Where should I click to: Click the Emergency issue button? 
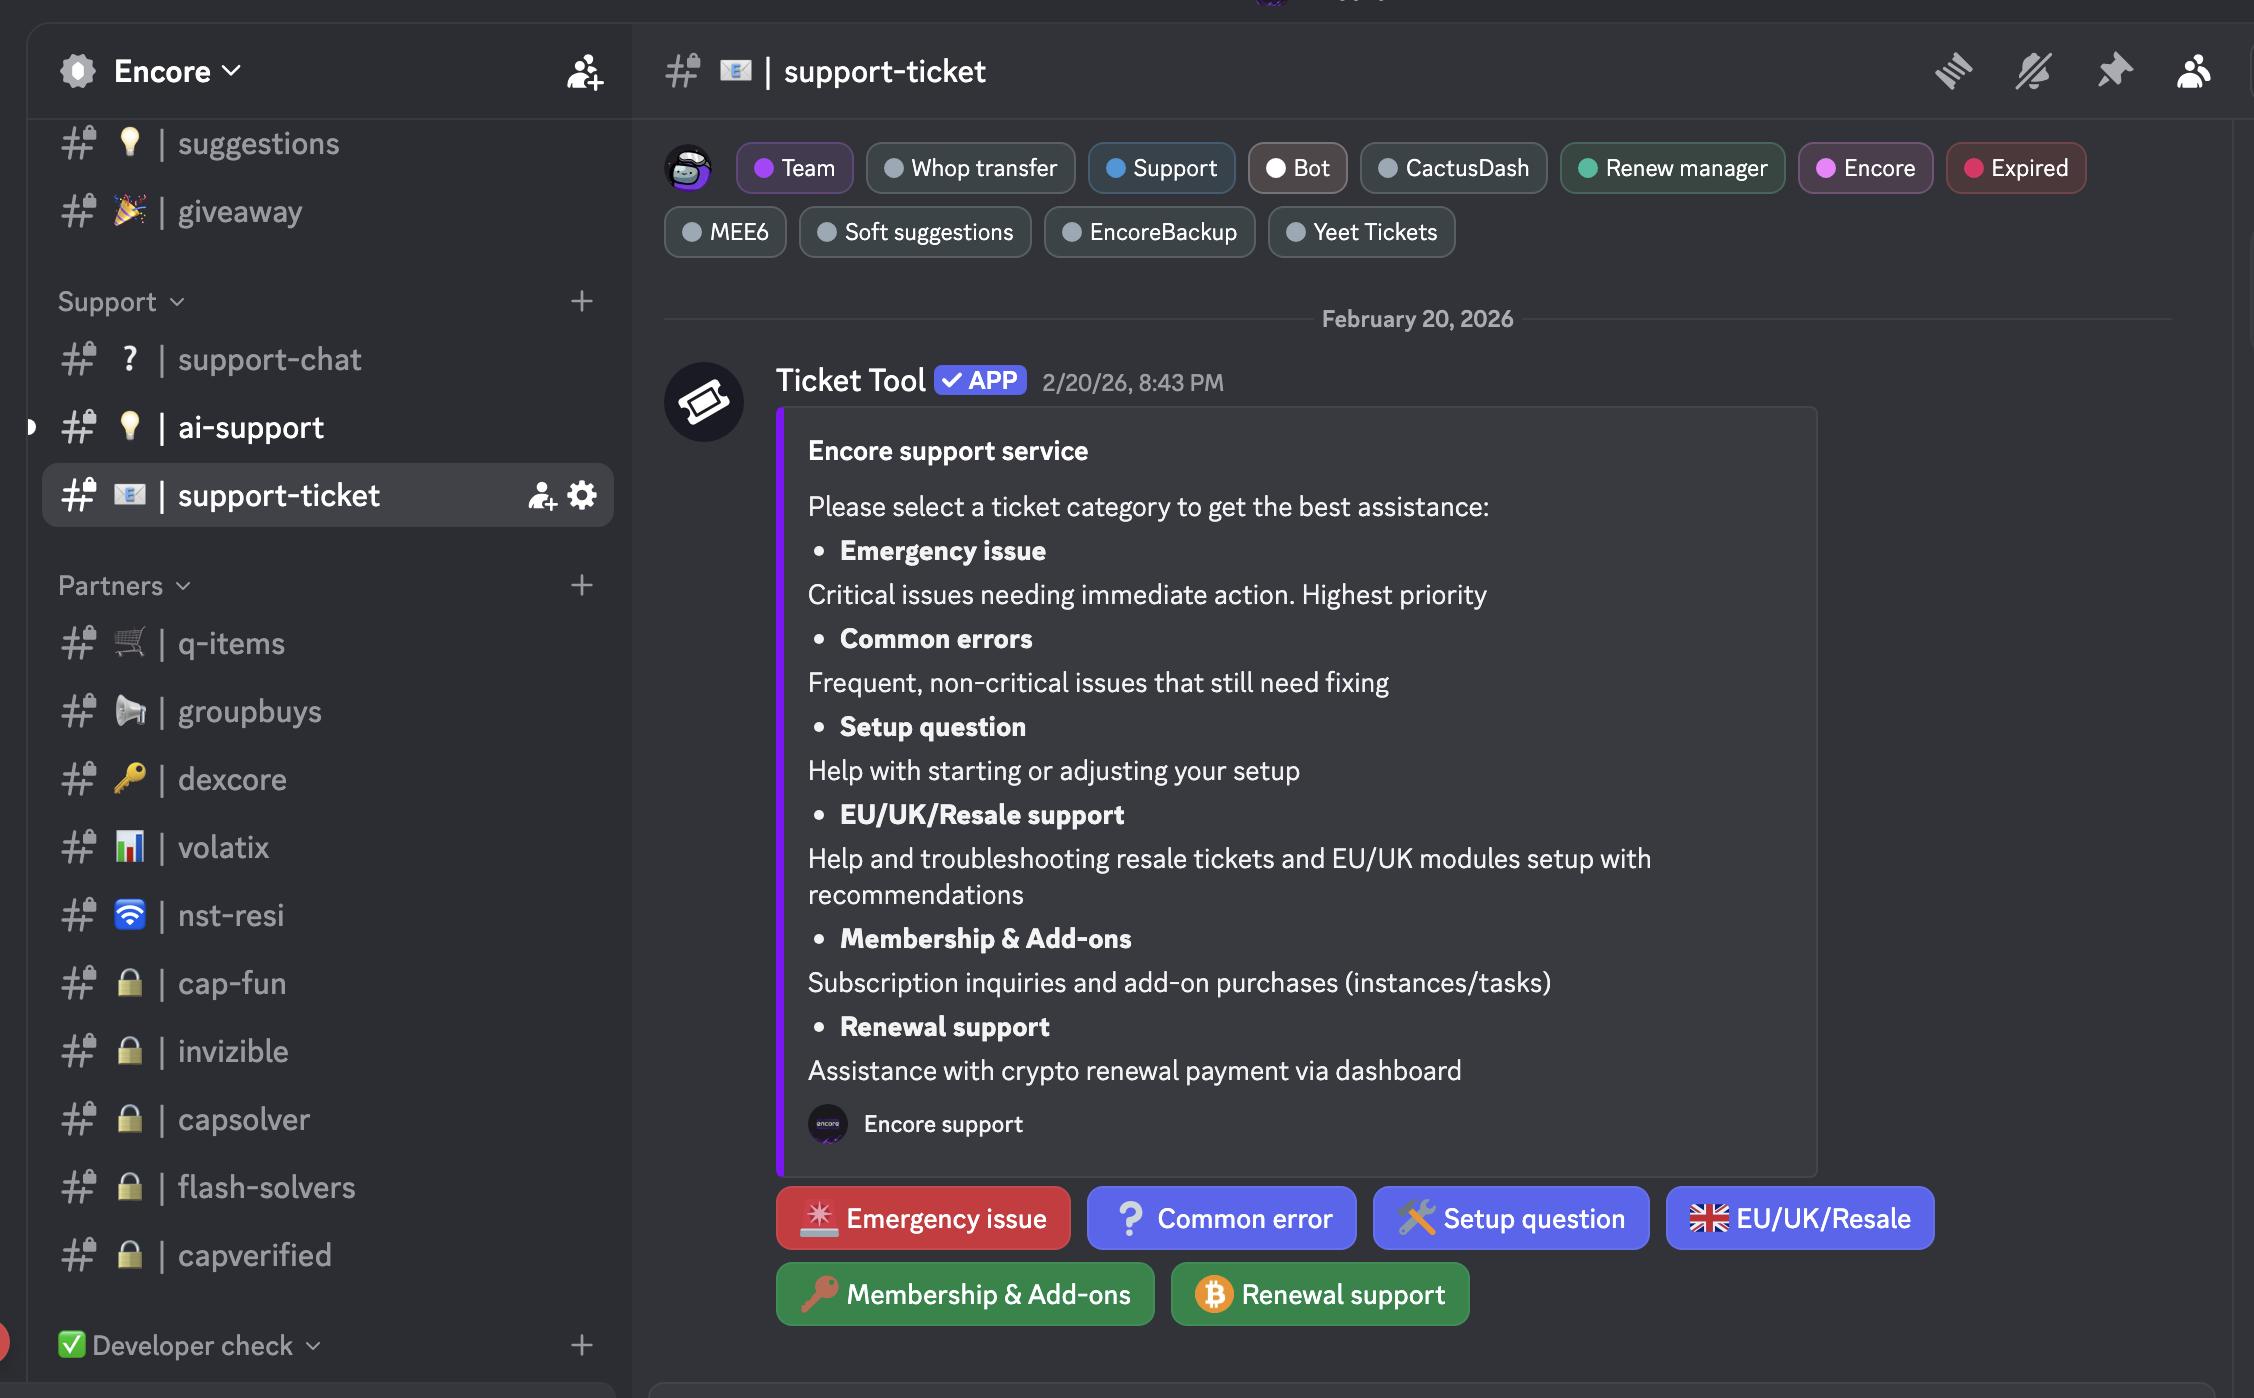coord(922,1218)
